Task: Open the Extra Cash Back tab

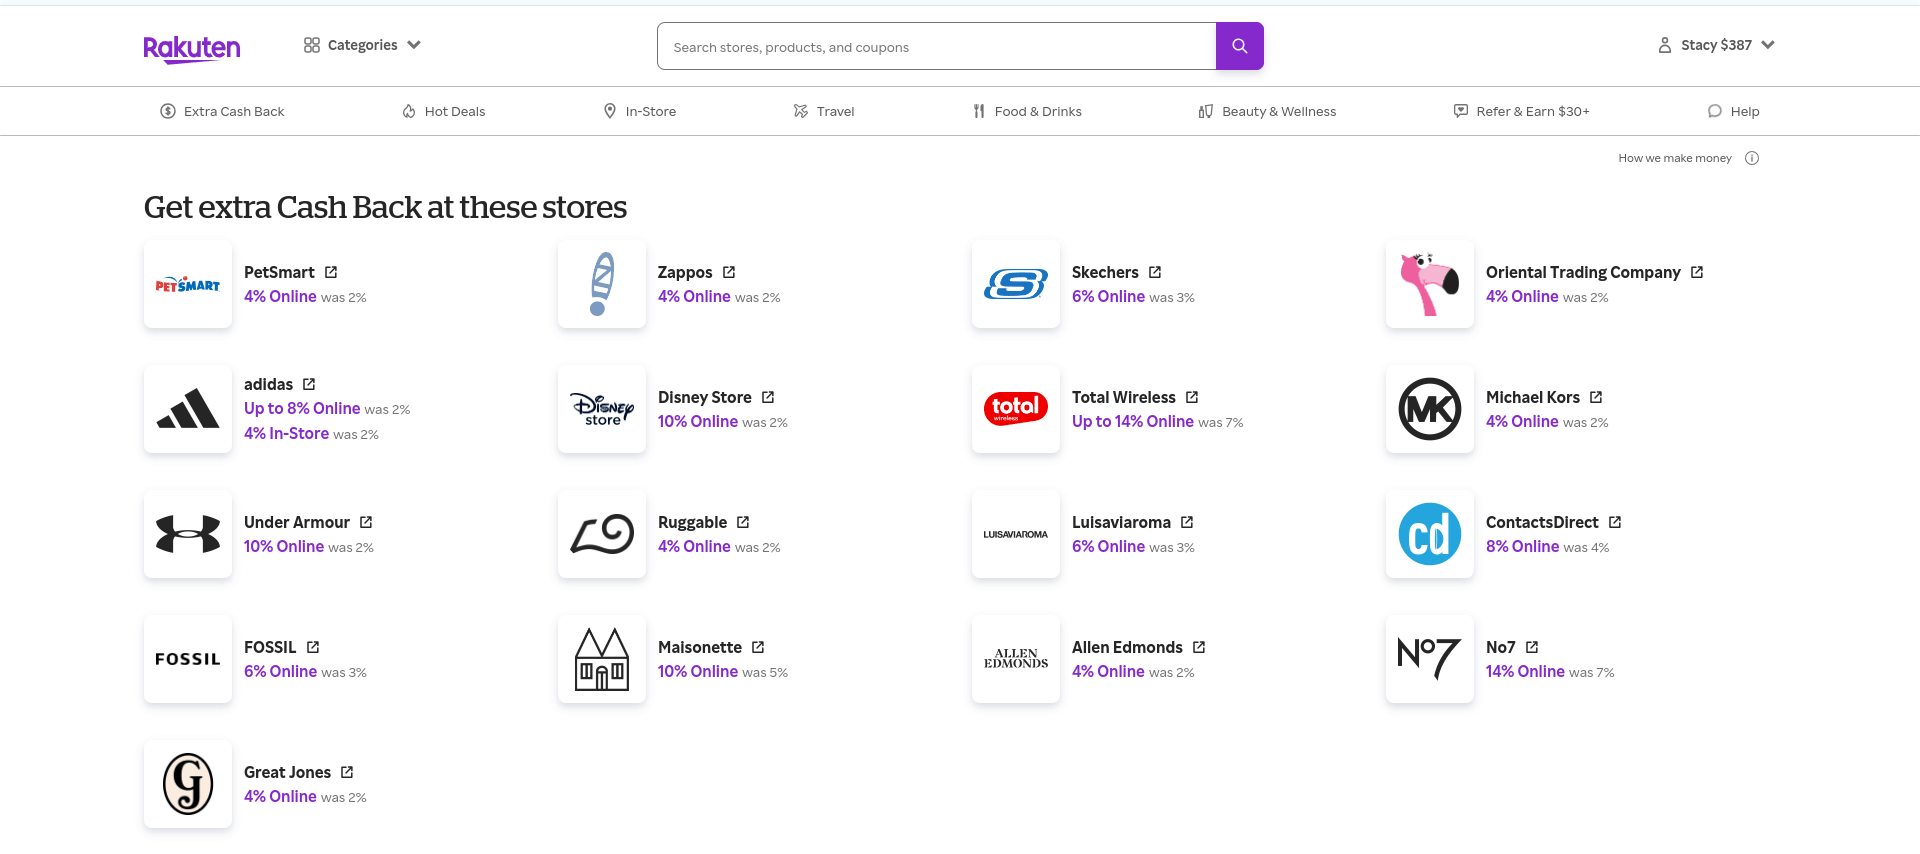Action: (x=222, y=111)
